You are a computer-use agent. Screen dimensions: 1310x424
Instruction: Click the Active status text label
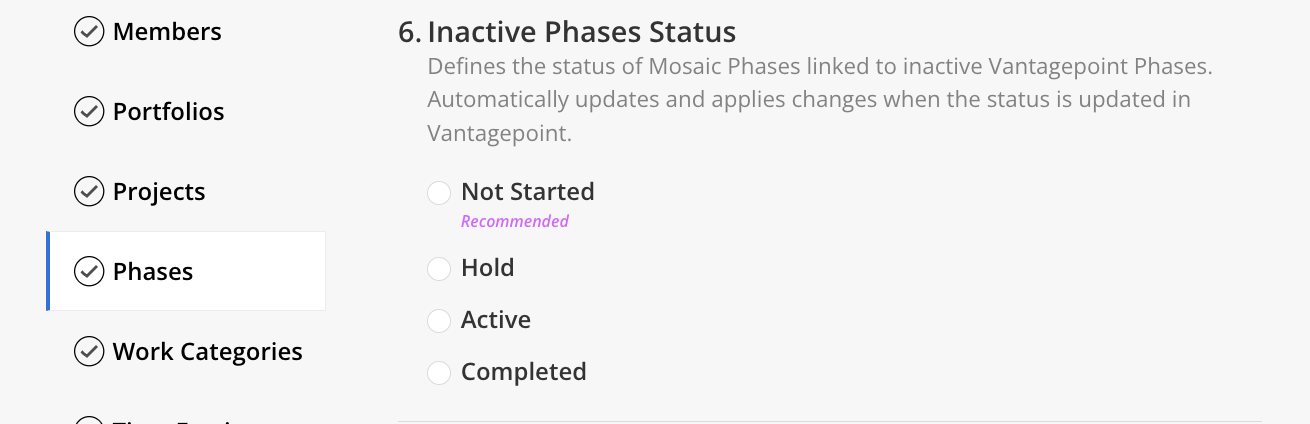pos(495,320)
